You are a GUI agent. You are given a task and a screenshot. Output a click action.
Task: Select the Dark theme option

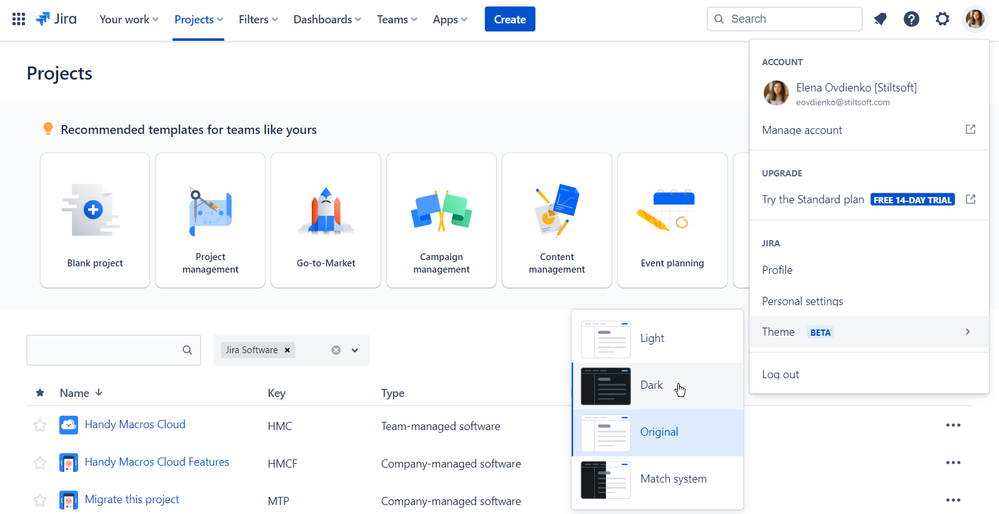pos(658,386)
